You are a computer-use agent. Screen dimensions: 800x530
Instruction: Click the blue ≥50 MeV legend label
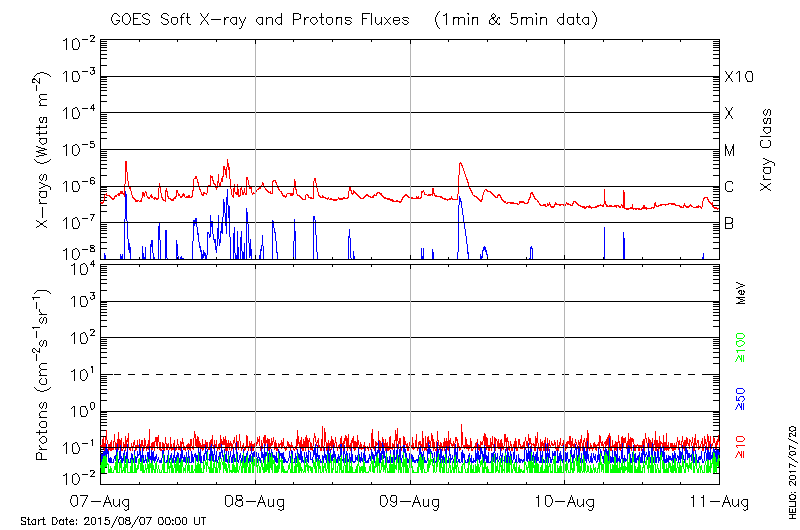tap(741, 399)
